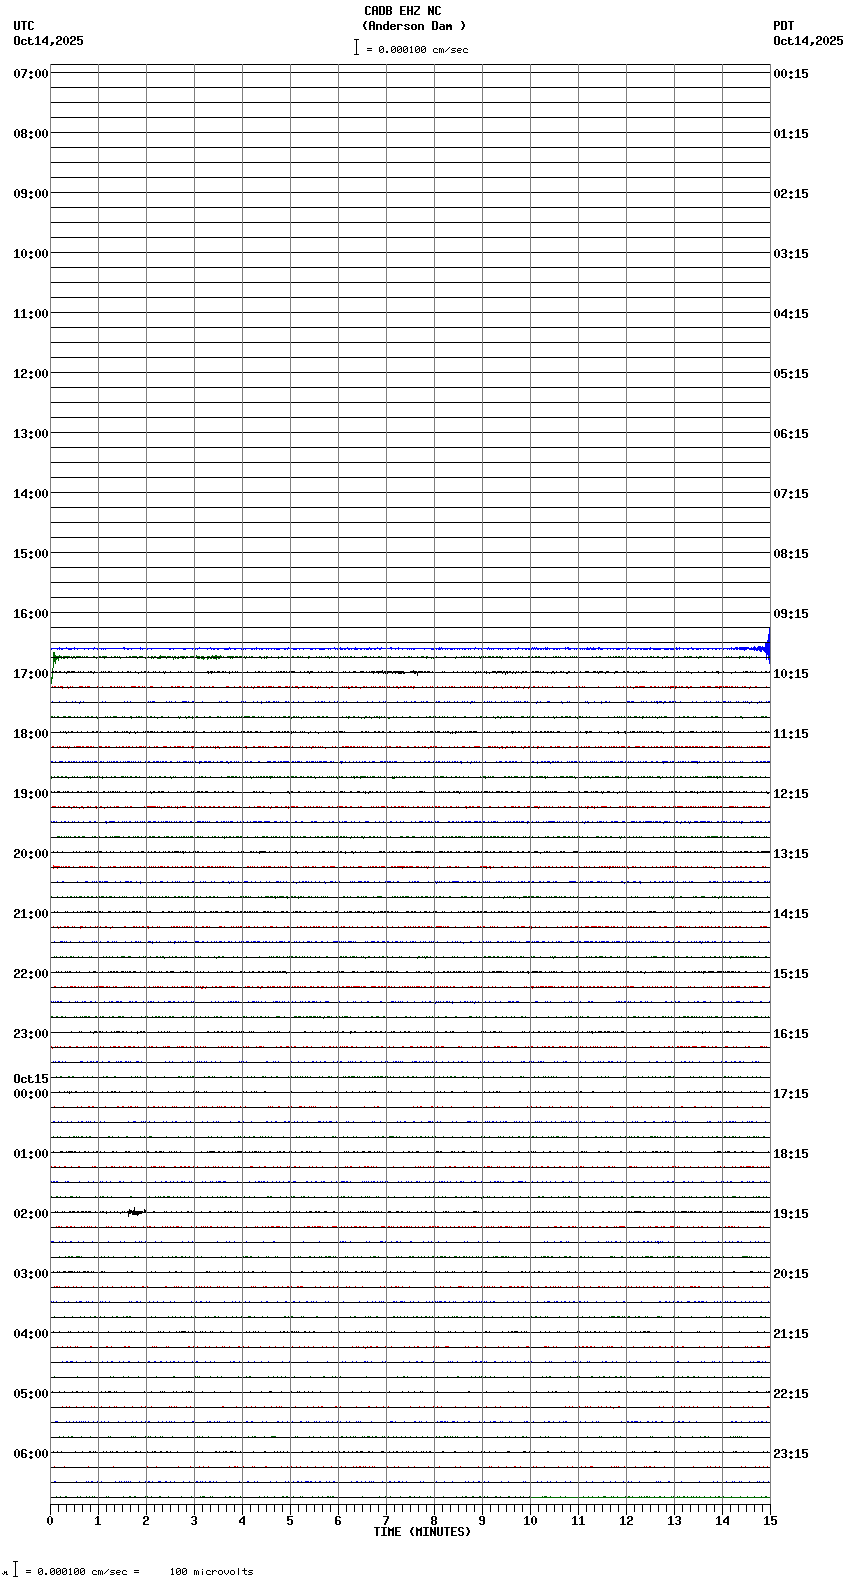Select the Oct14,2025 date under PDT
Viewport: 850px width, 1584px height.
point(808,41)
